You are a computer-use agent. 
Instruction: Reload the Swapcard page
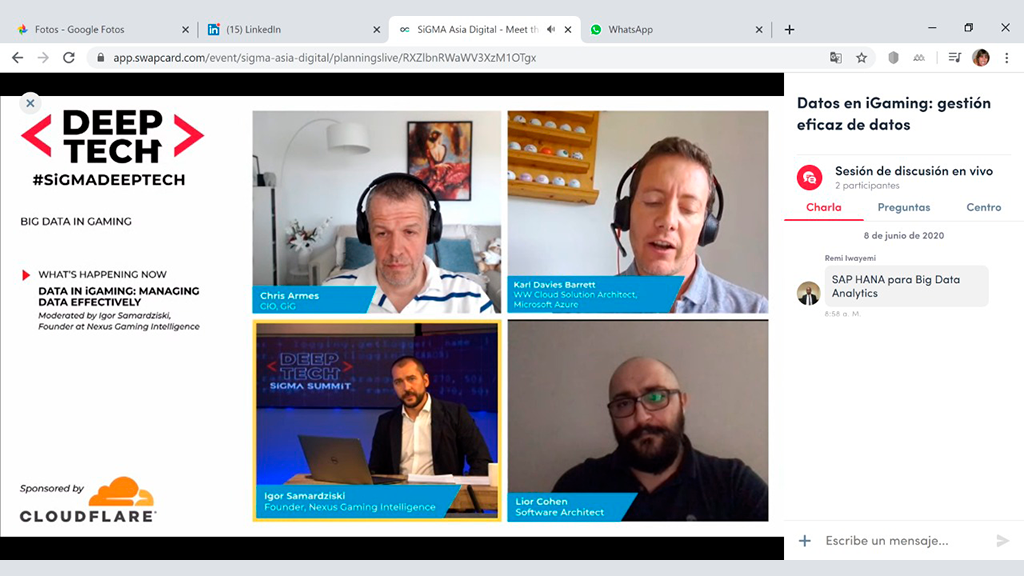(x=69, y=58)
